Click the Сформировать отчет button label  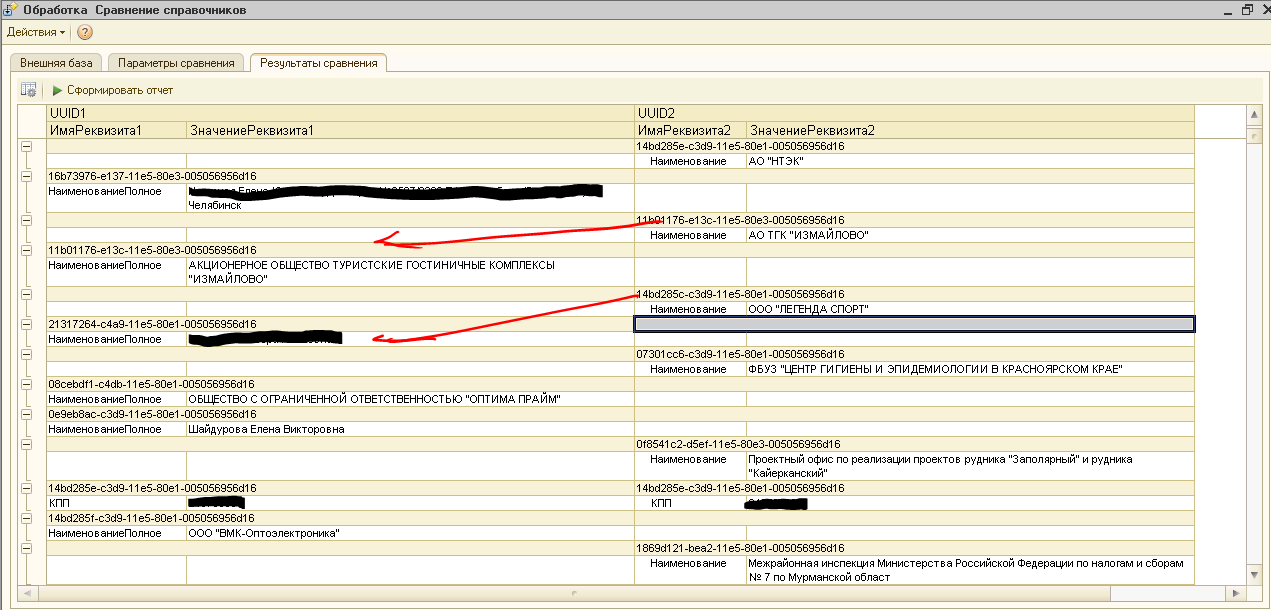(120, 90)
